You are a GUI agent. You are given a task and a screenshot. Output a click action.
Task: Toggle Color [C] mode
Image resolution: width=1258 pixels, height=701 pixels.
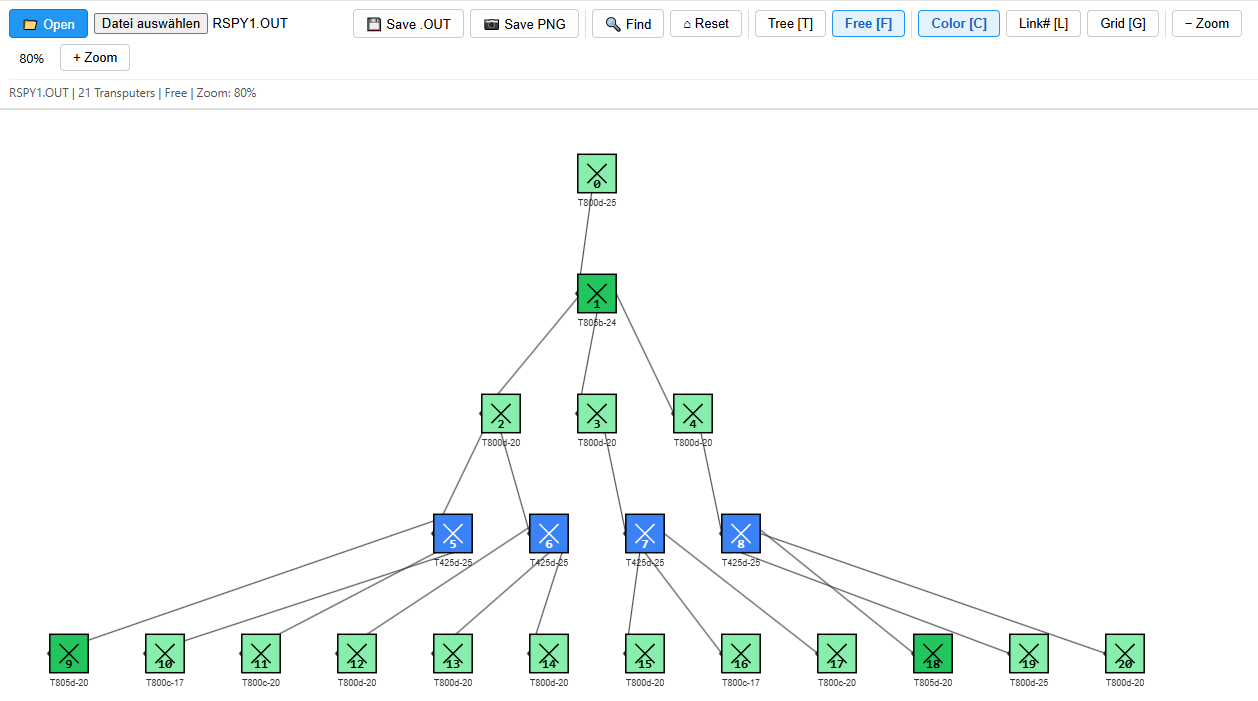958,24
